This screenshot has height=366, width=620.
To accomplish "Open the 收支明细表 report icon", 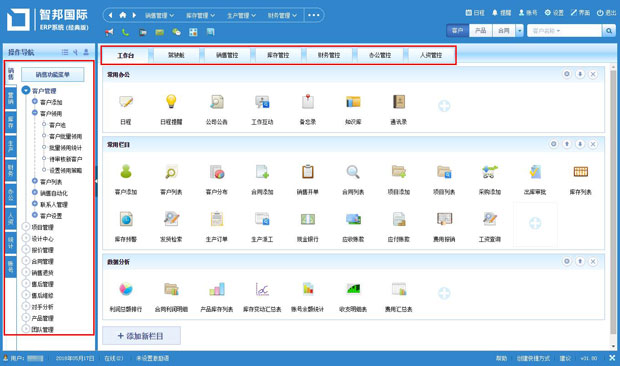I will click(x=353, y=289).
